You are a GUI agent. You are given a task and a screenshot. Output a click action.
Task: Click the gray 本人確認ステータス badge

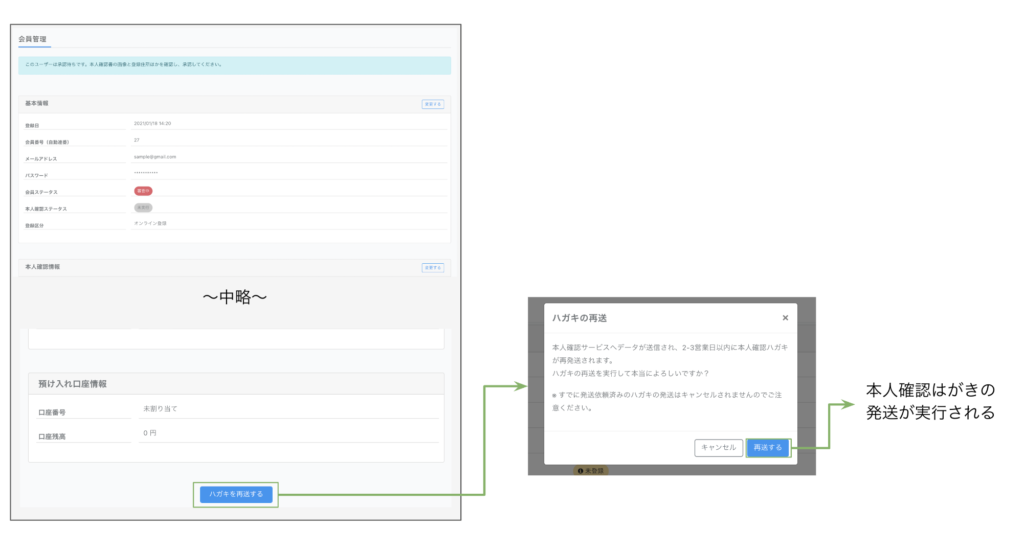point(143,207)
